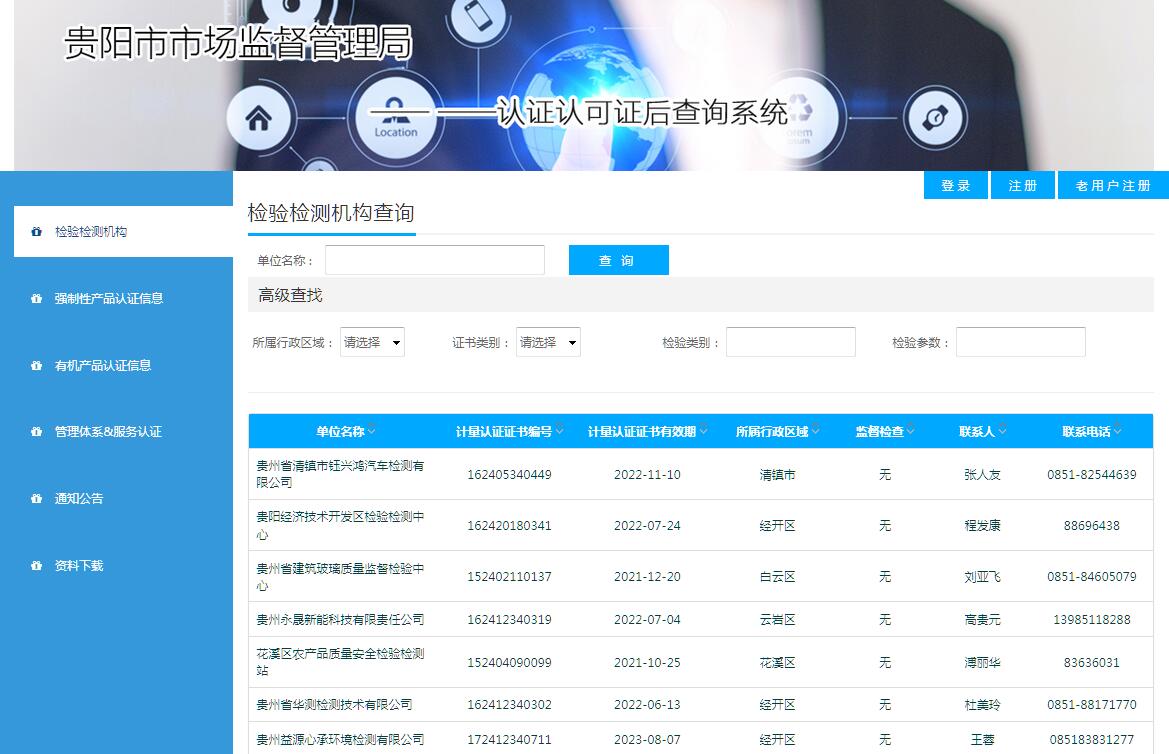Focus the 单位名称 text field
This screenshot has width=1169, height=754.
[x=435, y=260]
